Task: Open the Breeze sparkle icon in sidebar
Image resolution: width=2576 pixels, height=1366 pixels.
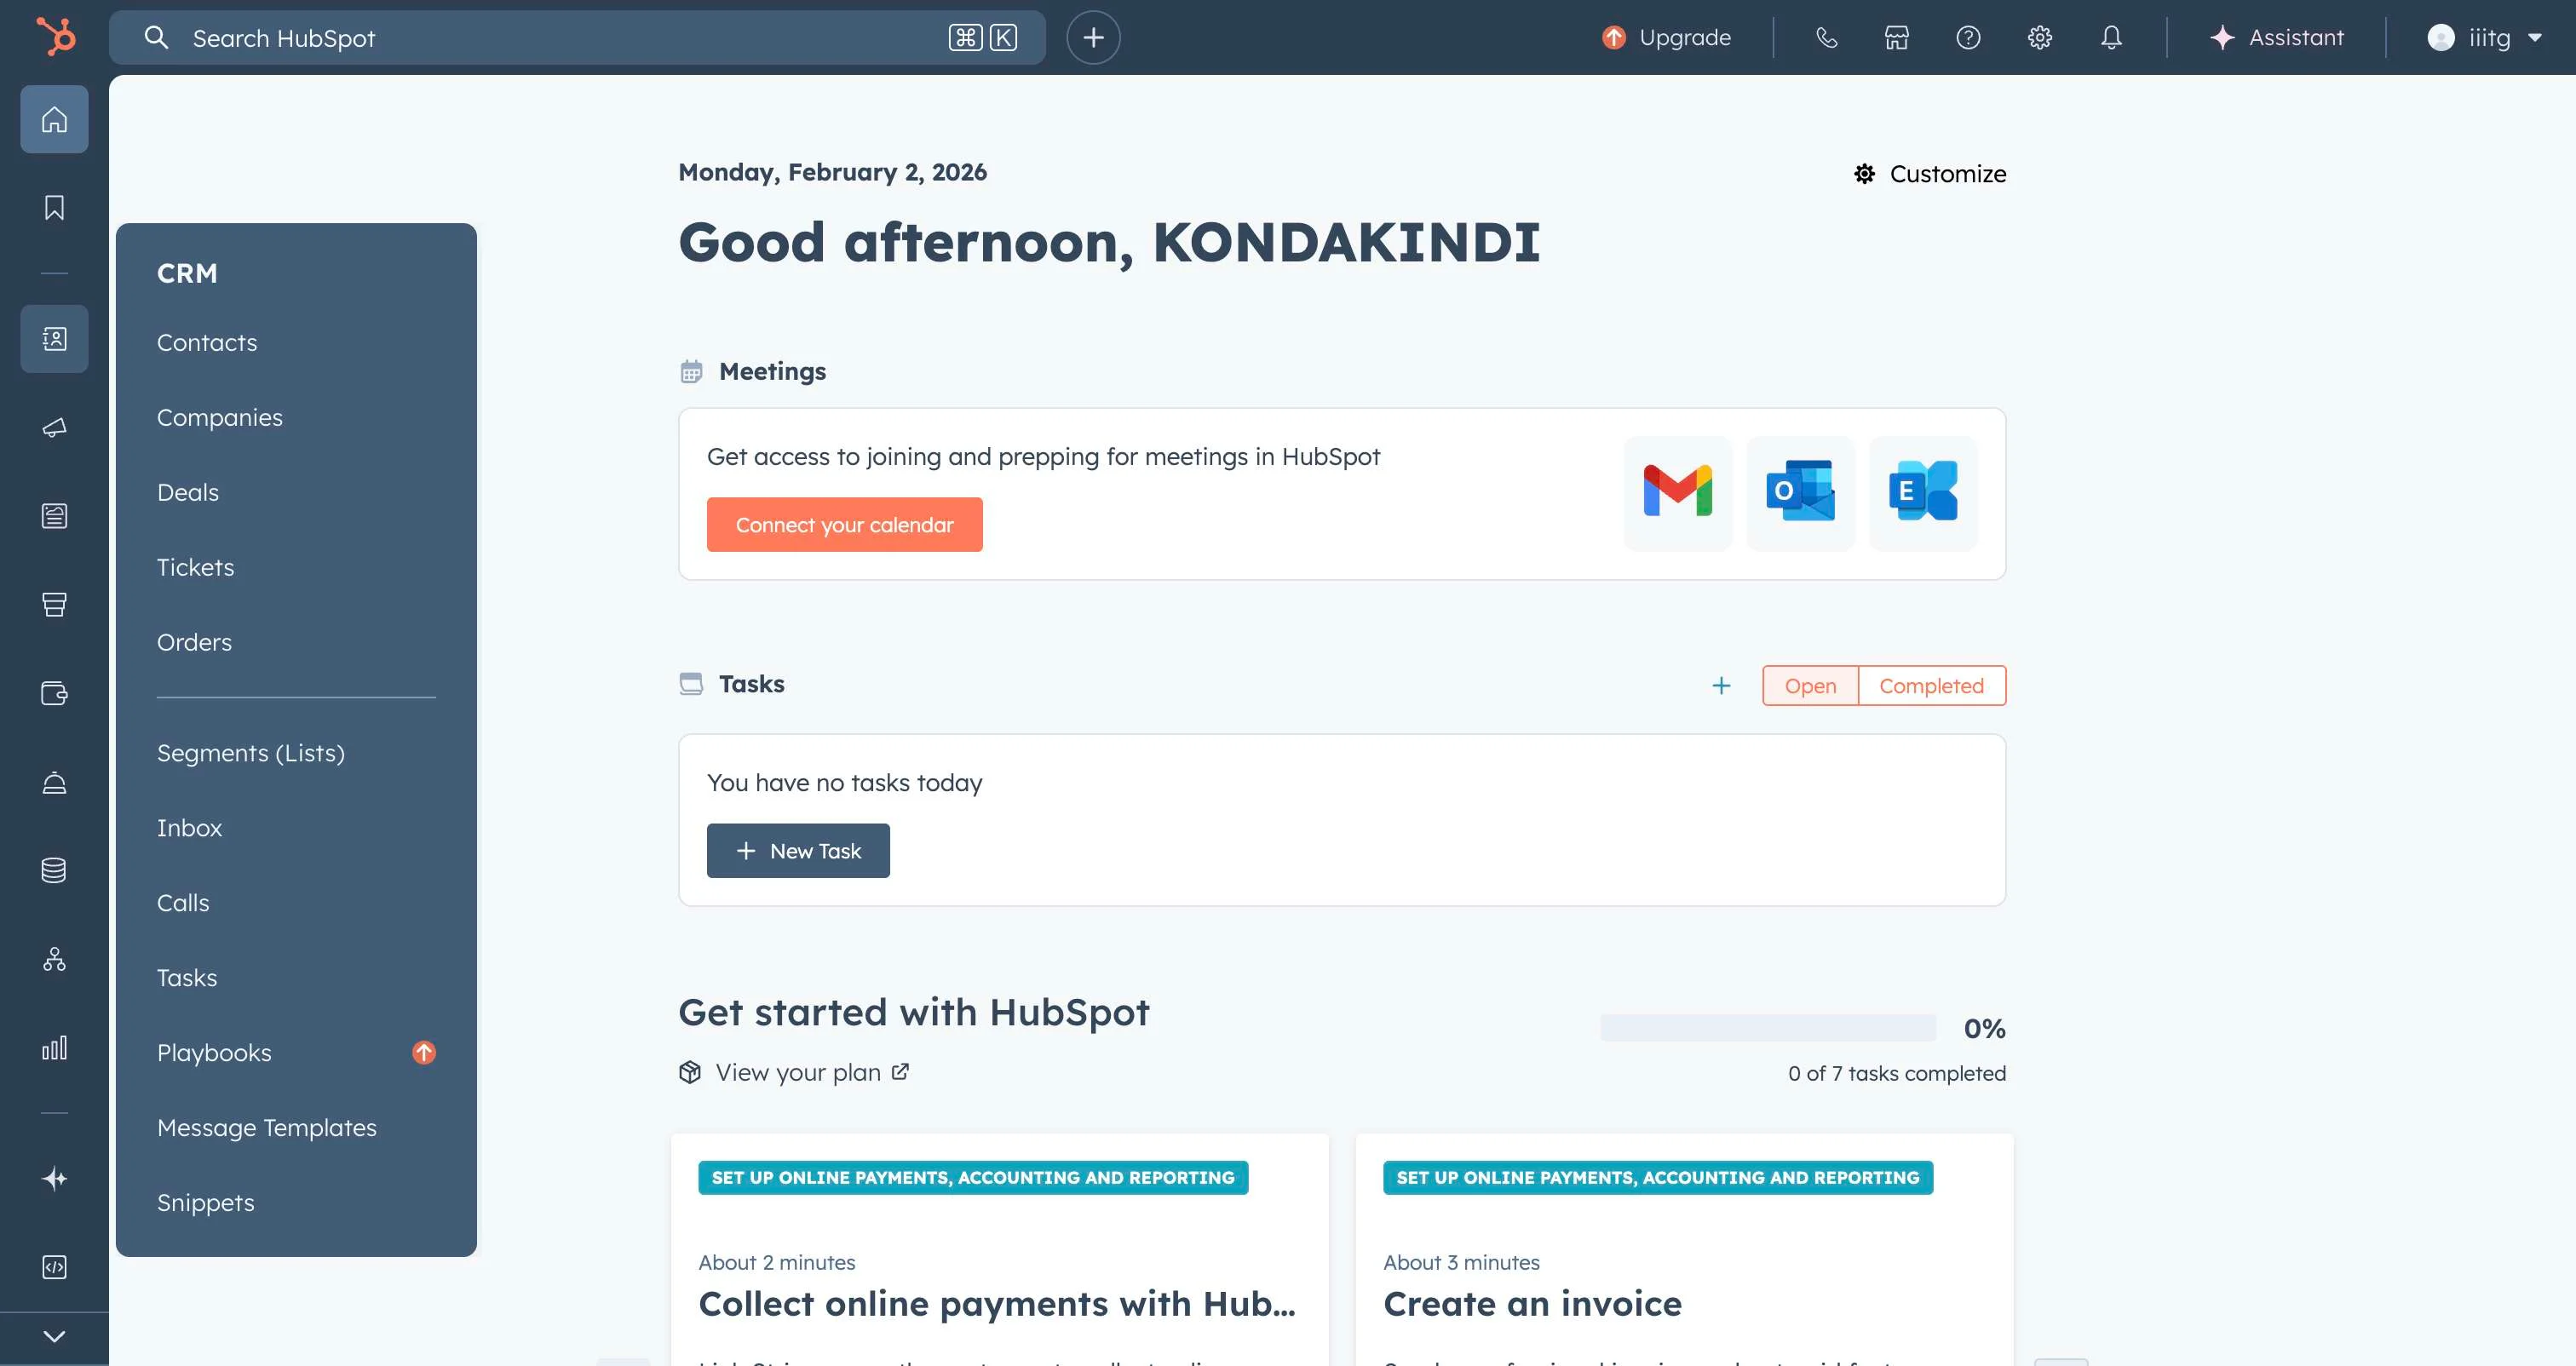Action: (x=54, y=1178)
